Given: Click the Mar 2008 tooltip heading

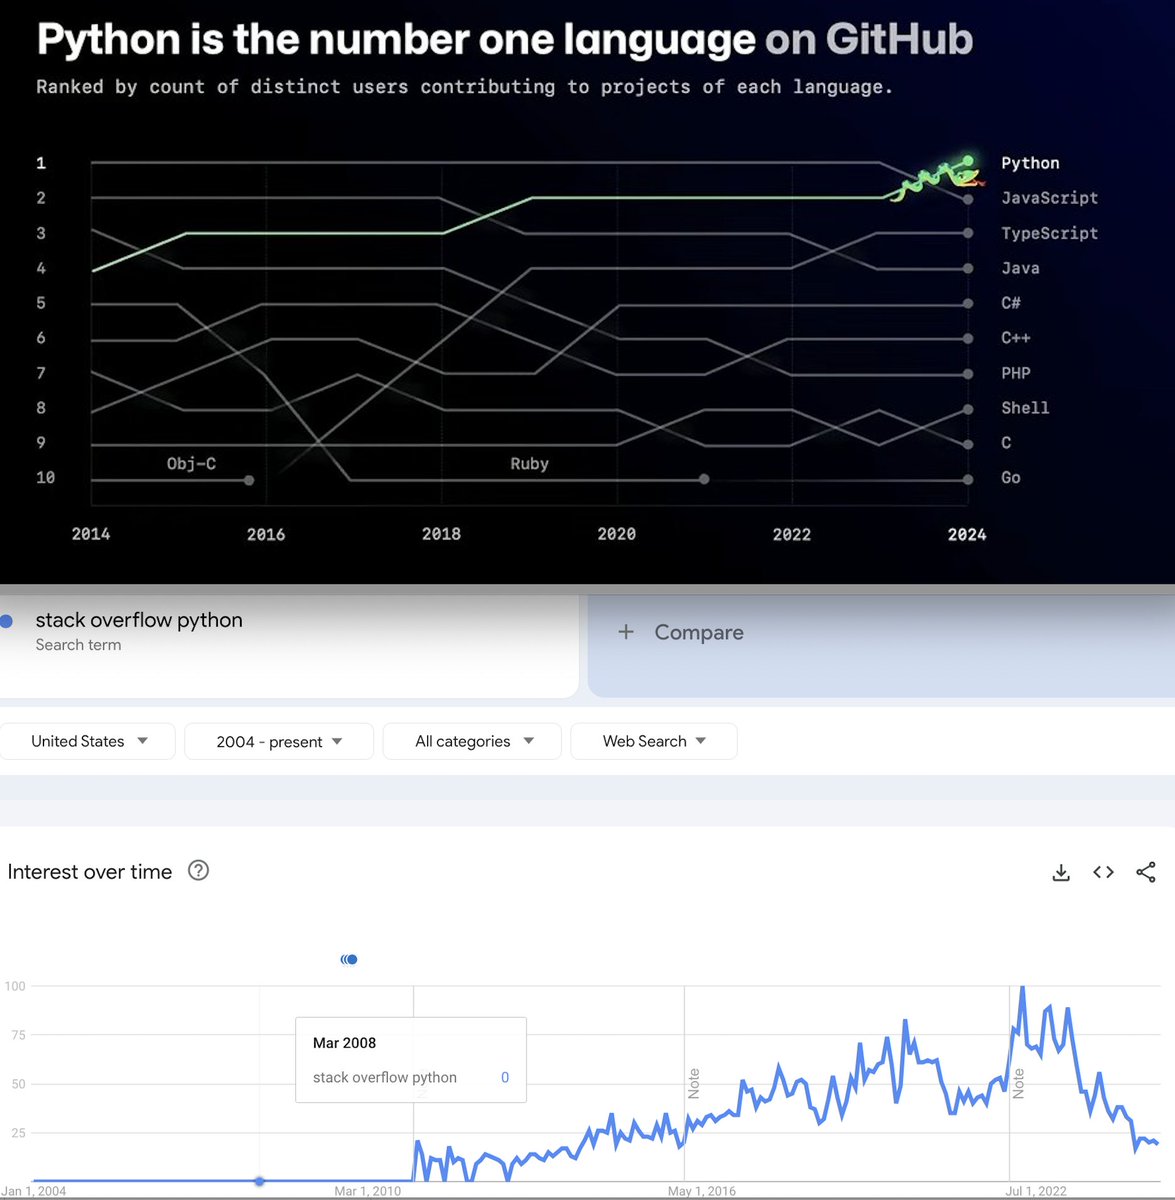Looking at the screenshot, I should [x=344, y=1043].
